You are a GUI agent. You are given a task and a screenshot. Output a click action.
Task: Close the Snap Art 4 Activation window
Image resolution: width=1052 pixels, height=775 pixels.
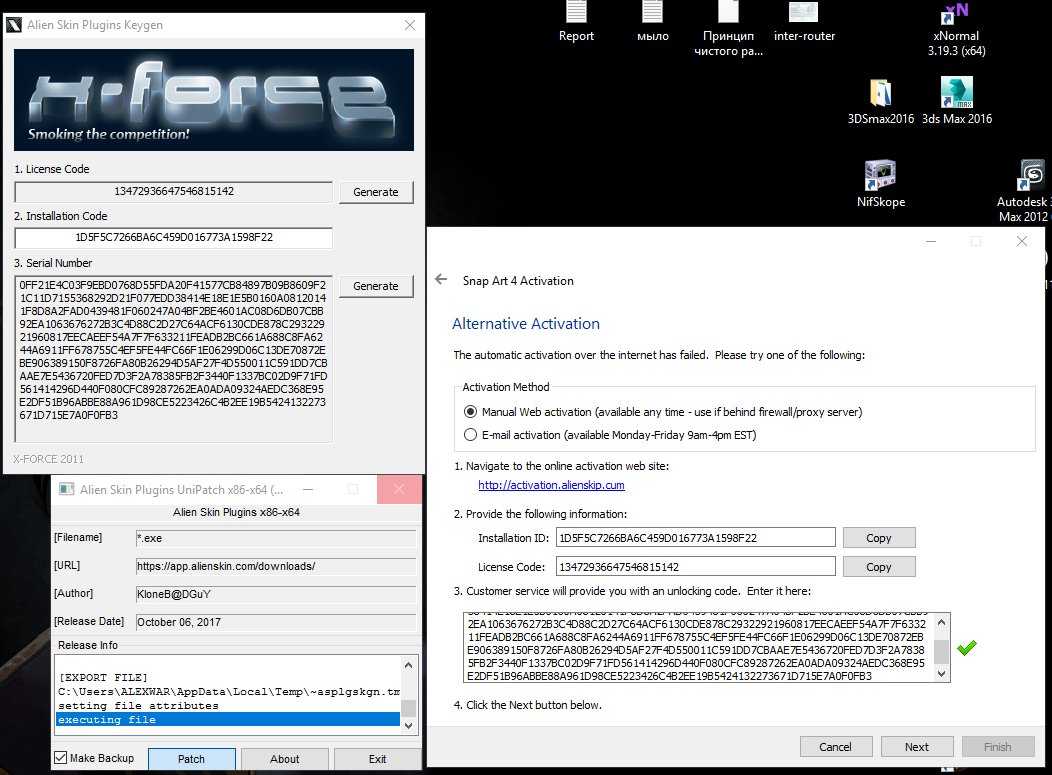pyautogui.click(x=1021, y=241)
